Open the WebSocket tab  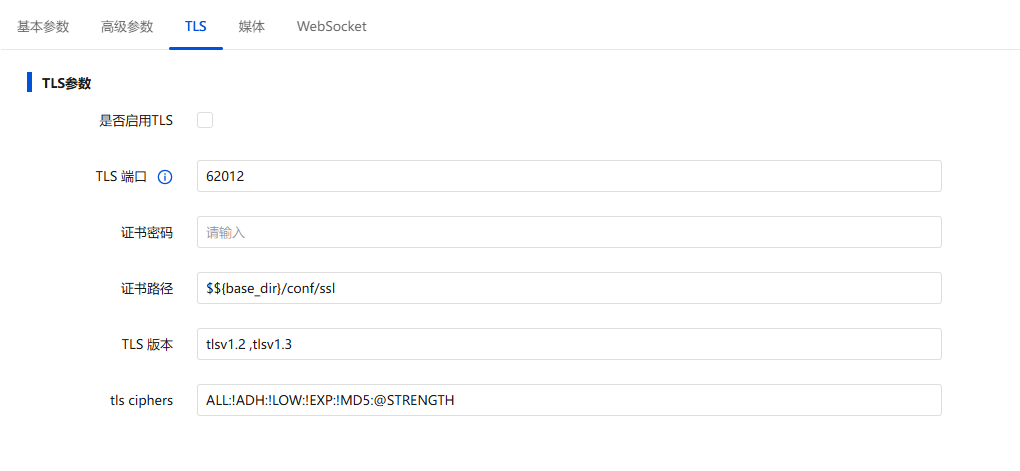(331, 26)
